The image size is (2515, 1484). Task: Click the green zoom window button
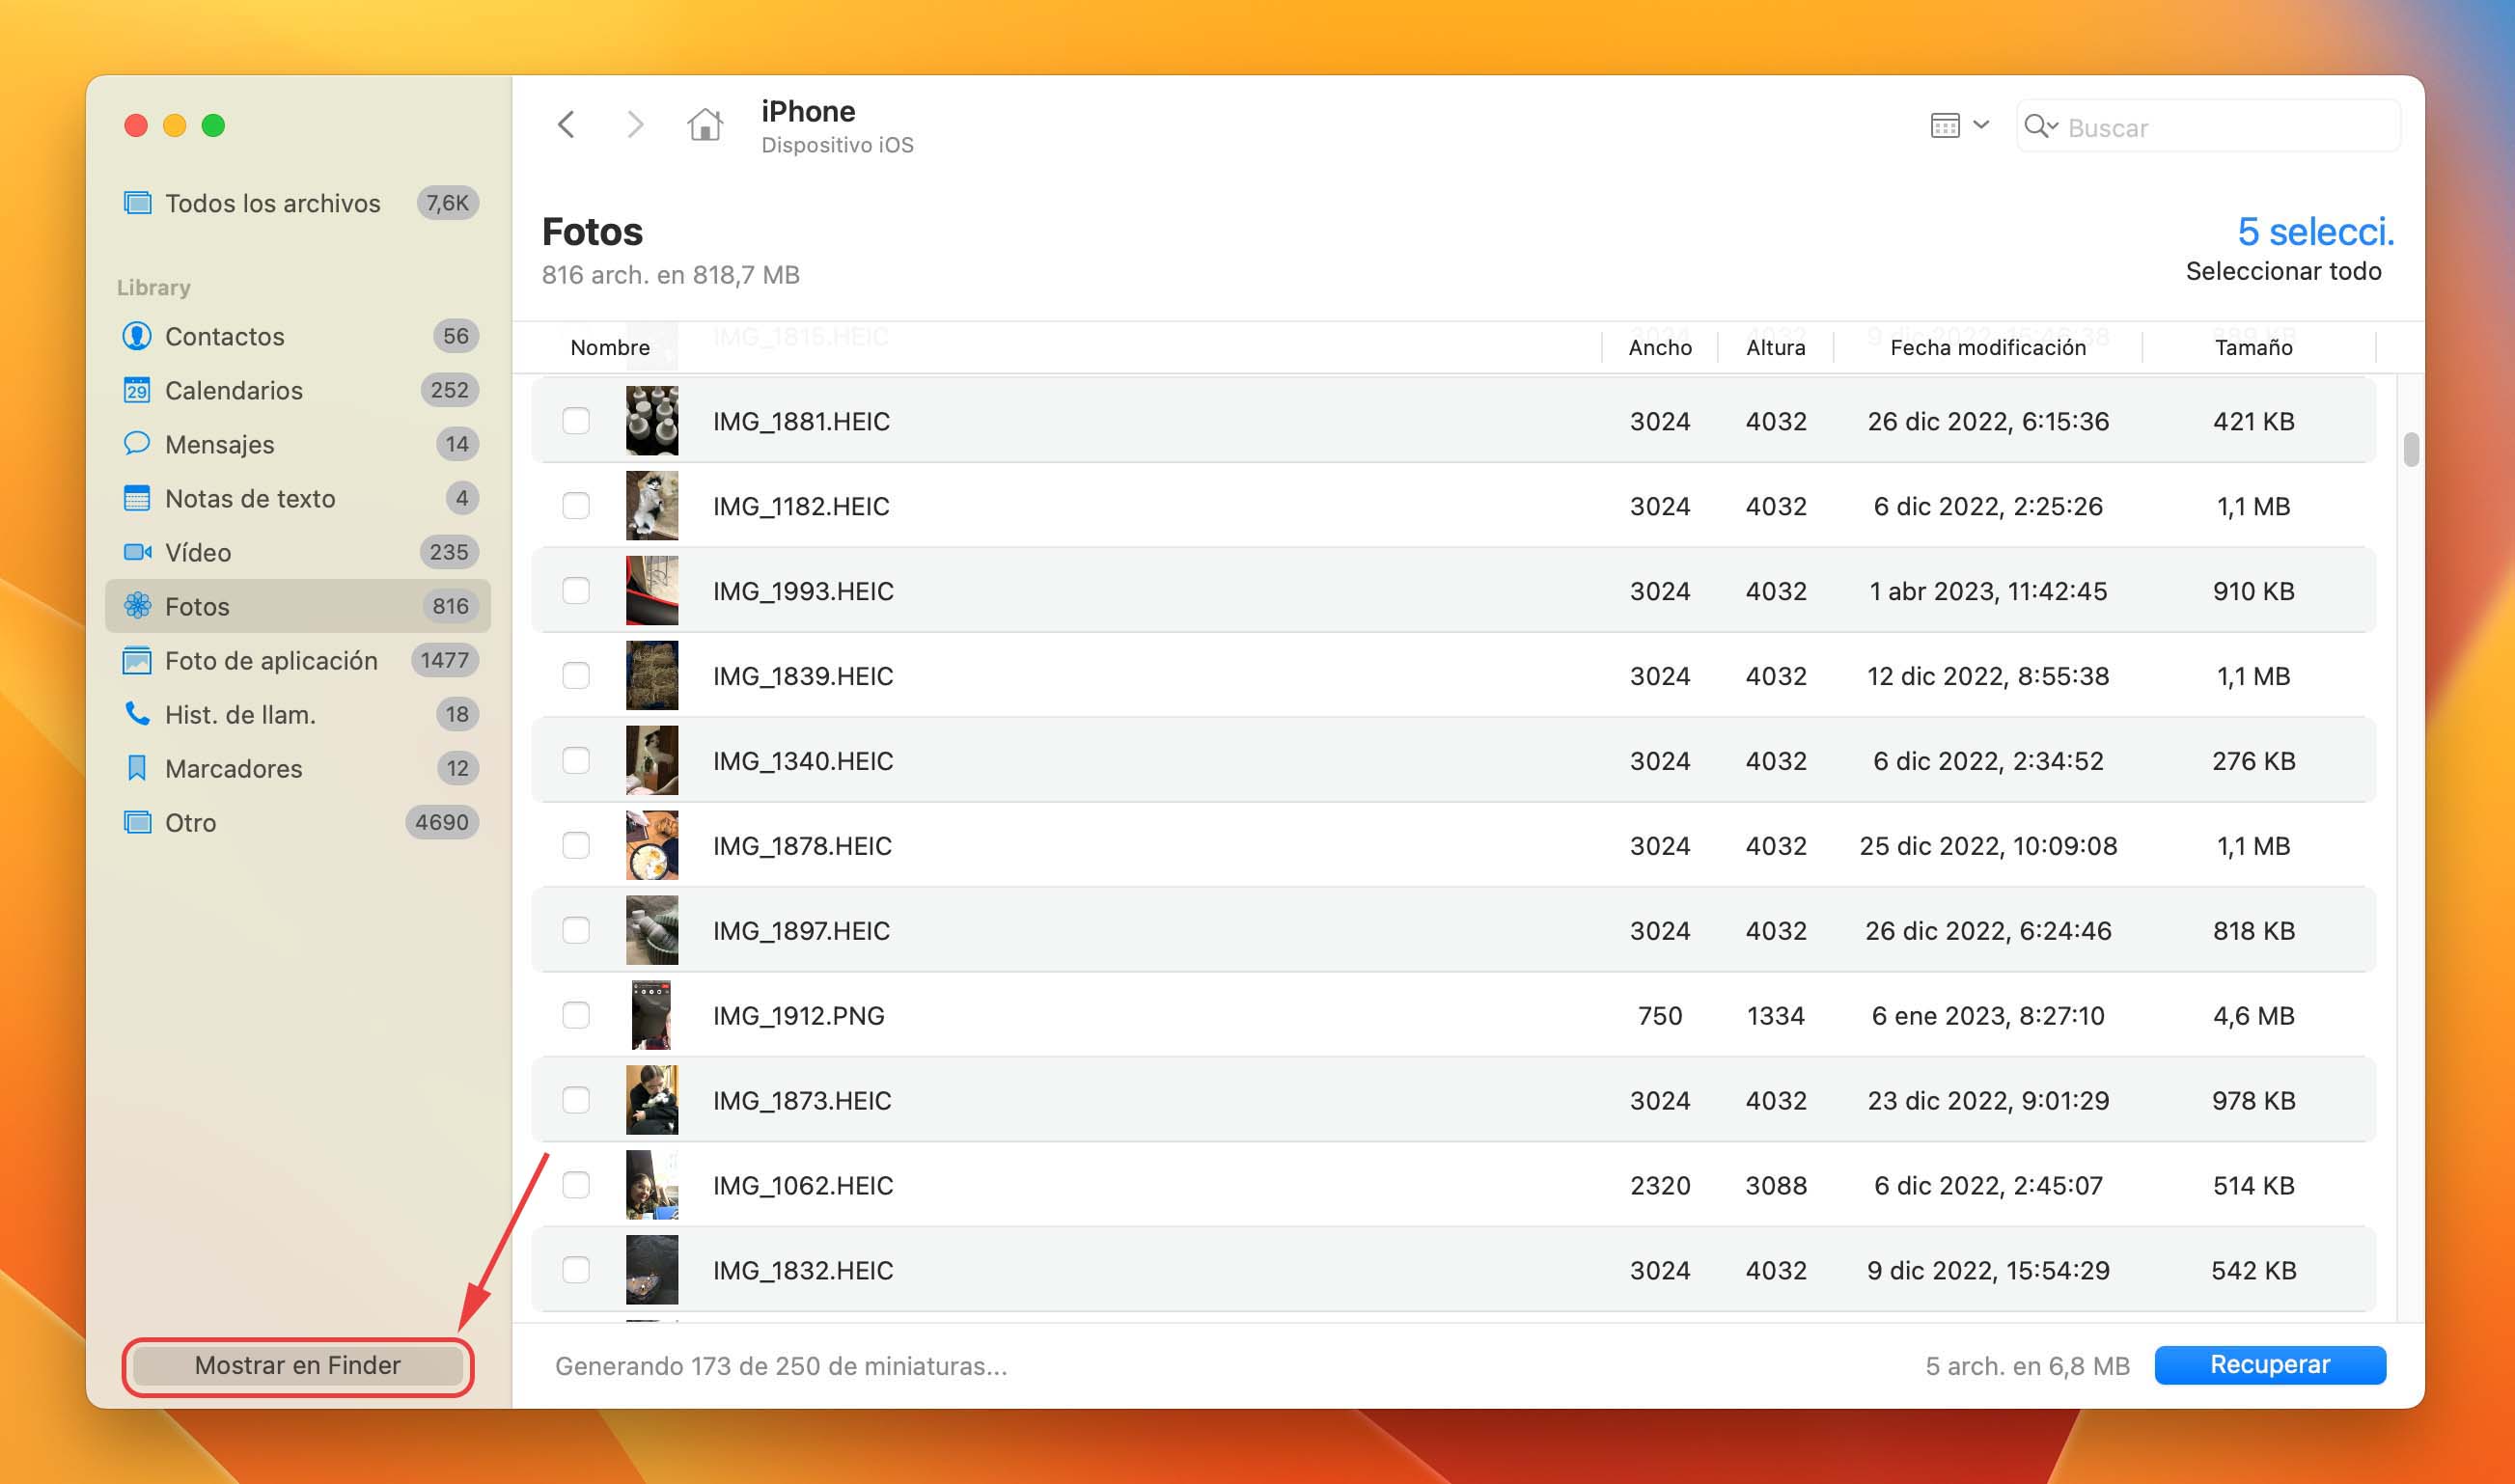click(213, 125)
